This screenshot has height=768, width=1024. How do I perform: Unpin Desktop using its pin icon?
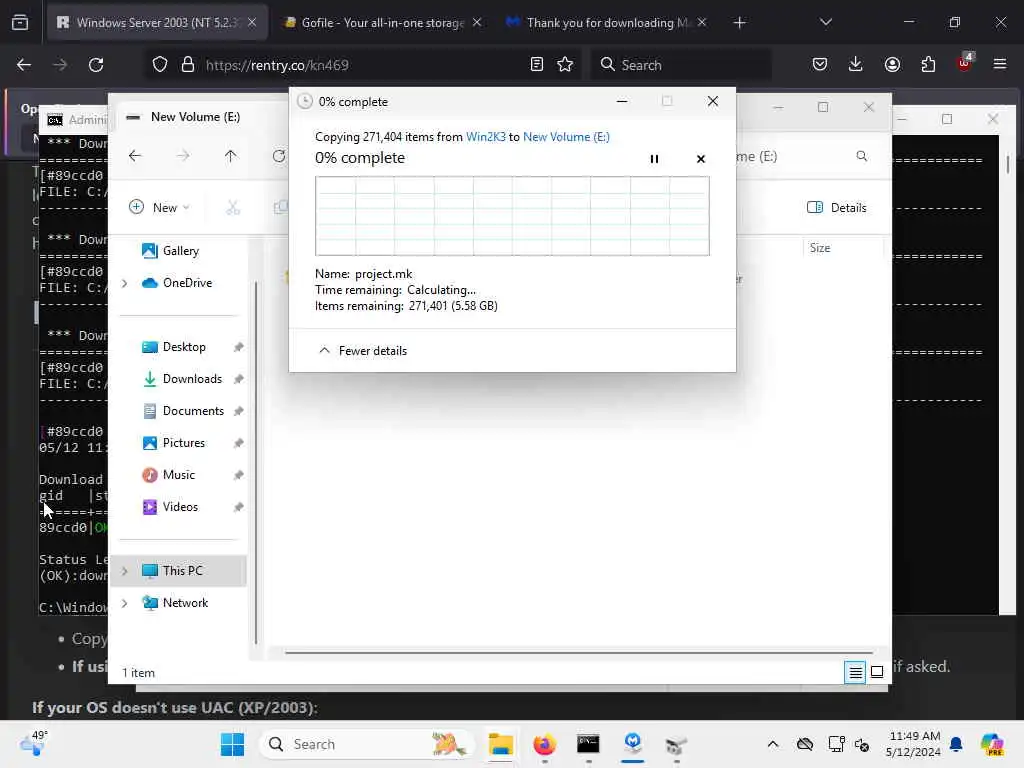click(x=238, y=347)
